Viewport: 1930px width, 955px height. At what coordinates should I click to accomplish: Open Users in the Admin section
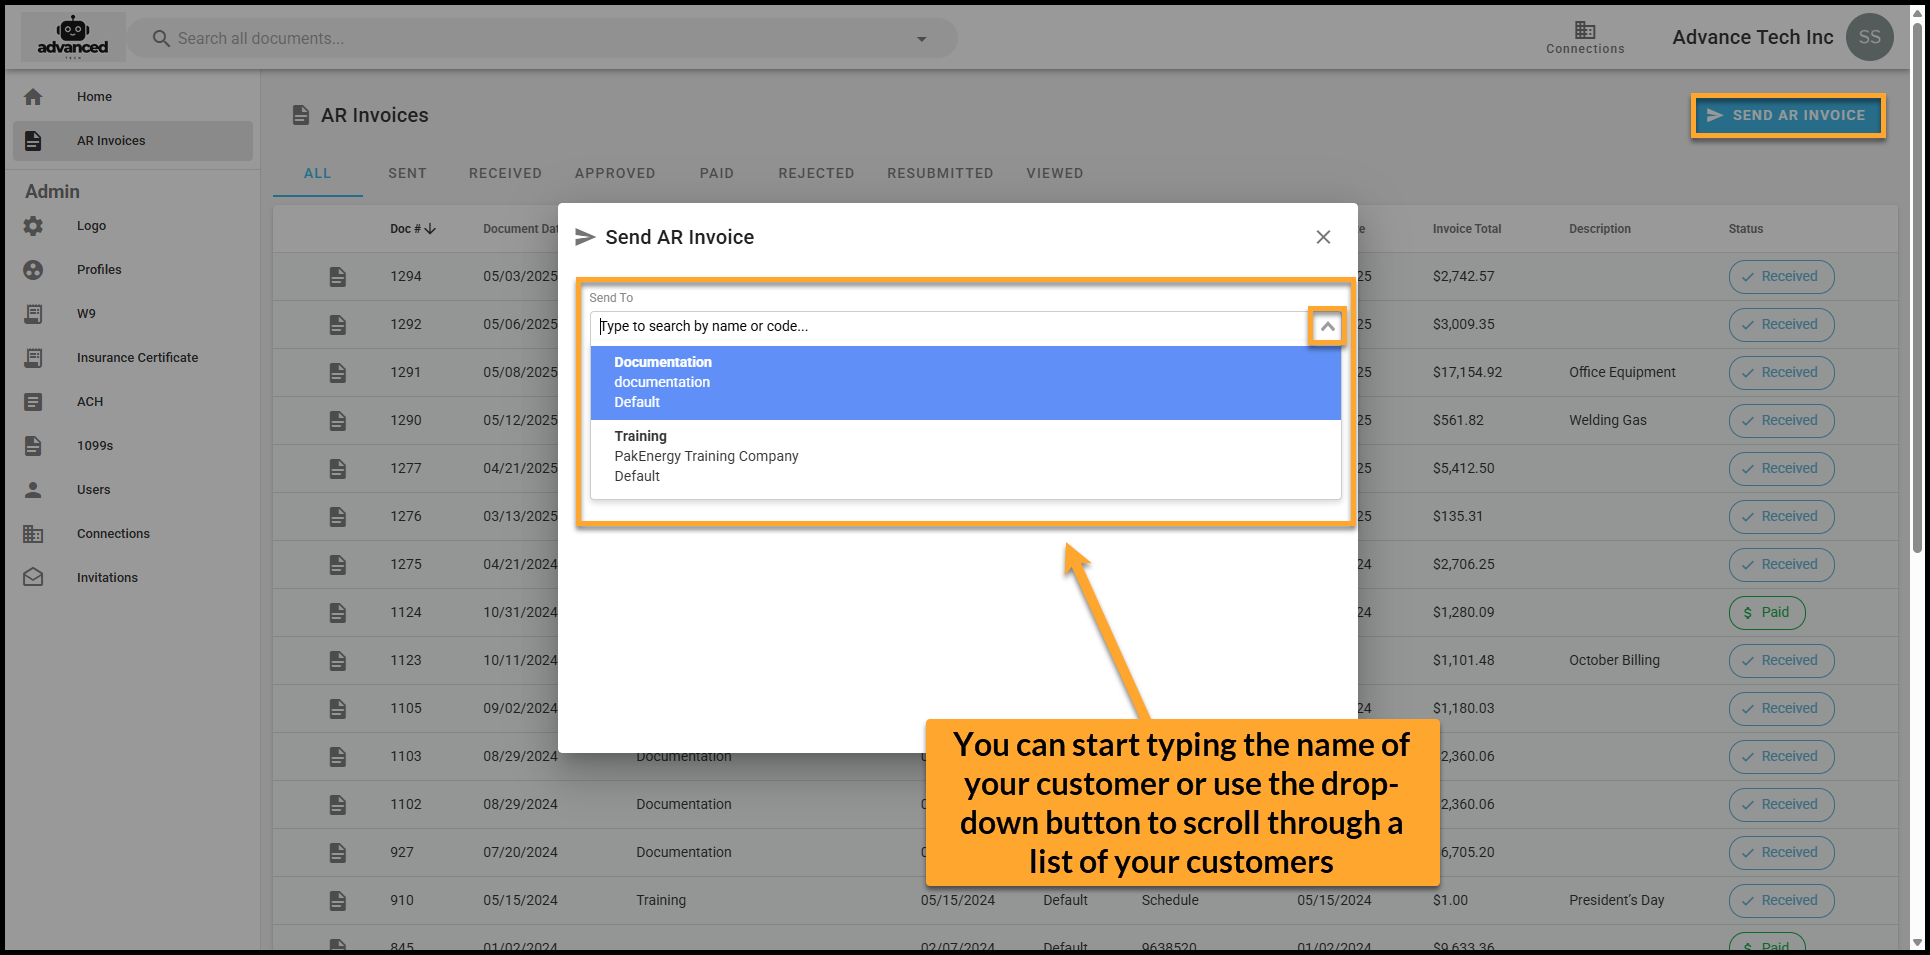(133, 490)
